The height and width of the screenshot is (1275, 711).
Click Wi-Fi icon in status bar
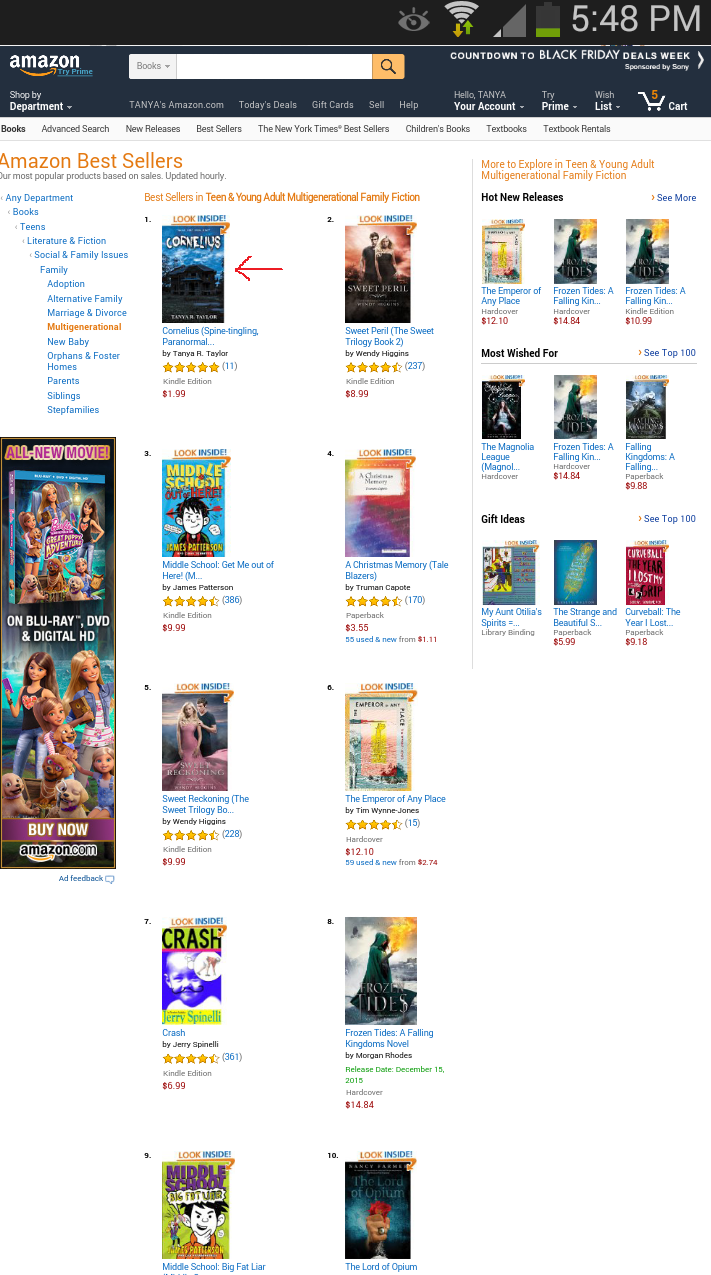click(x=462, y=19)
